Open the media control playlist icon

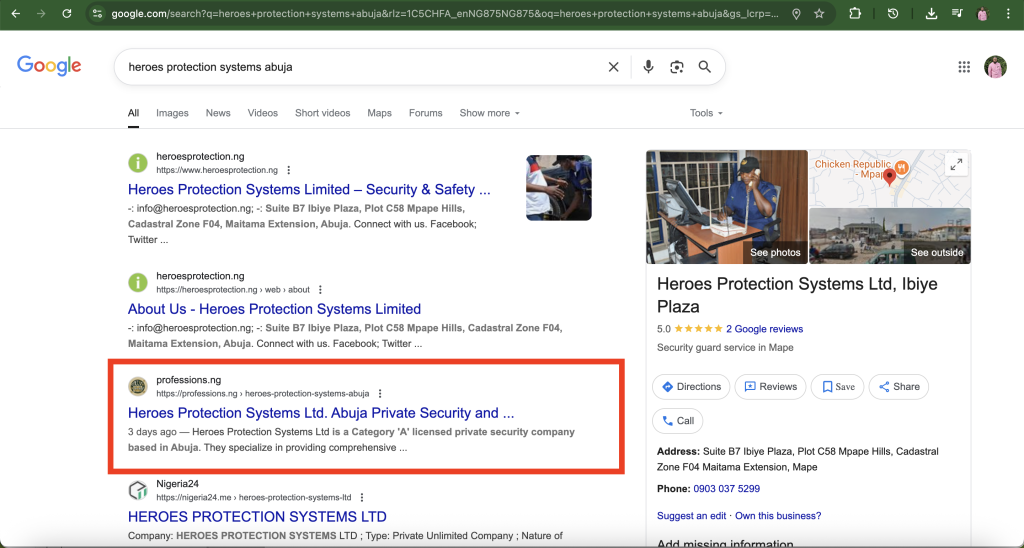pos(957,13)
